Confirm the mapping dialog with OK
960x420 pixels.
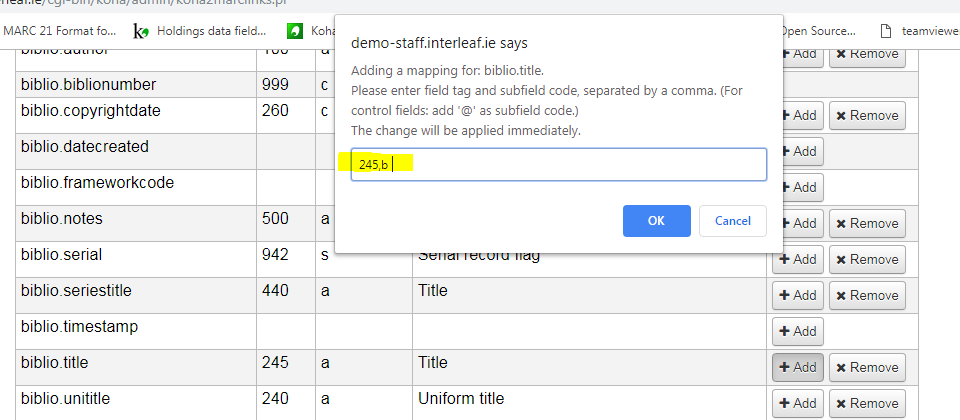click(656, 221)
